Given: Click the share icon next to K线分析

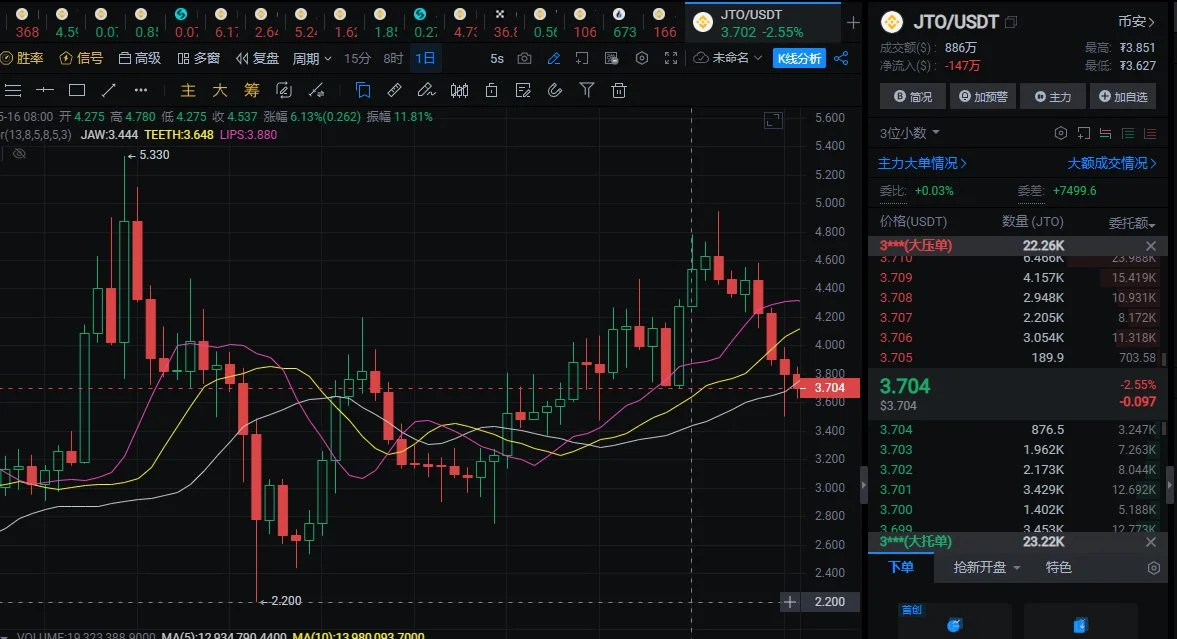Looking at the screenshot, I should pyautogui.click(x=841, y=58).
